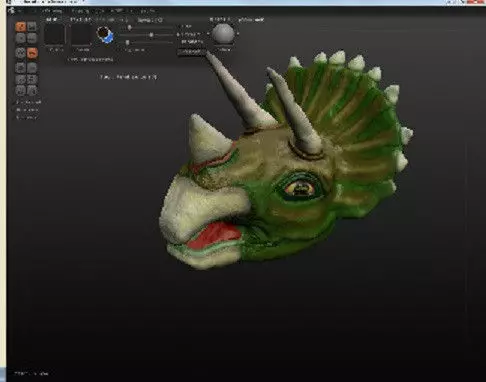This screenshot has height=382, width=486.
Task: Open the first dark brush texture slot
Action: 55,34
